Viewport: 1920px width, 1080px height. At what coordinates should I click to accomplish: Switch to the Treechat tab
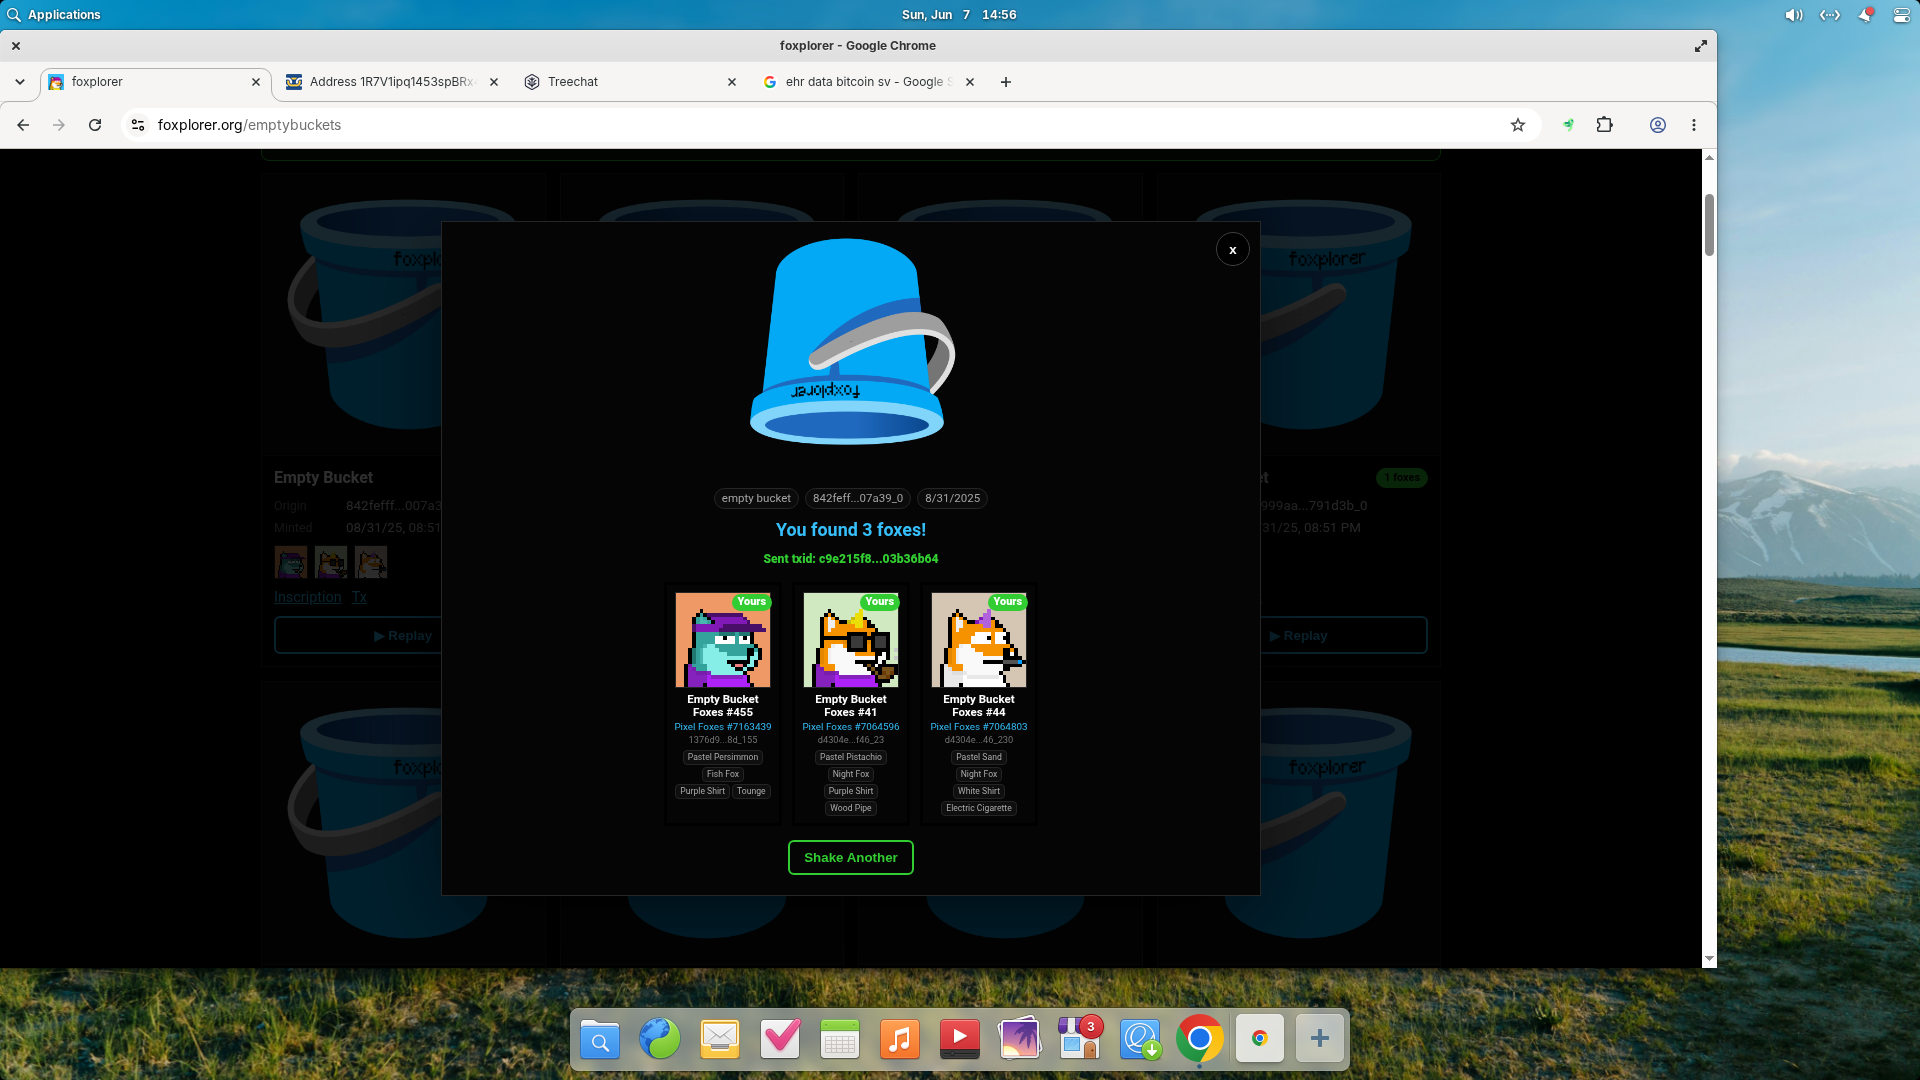tap(630, 82)
